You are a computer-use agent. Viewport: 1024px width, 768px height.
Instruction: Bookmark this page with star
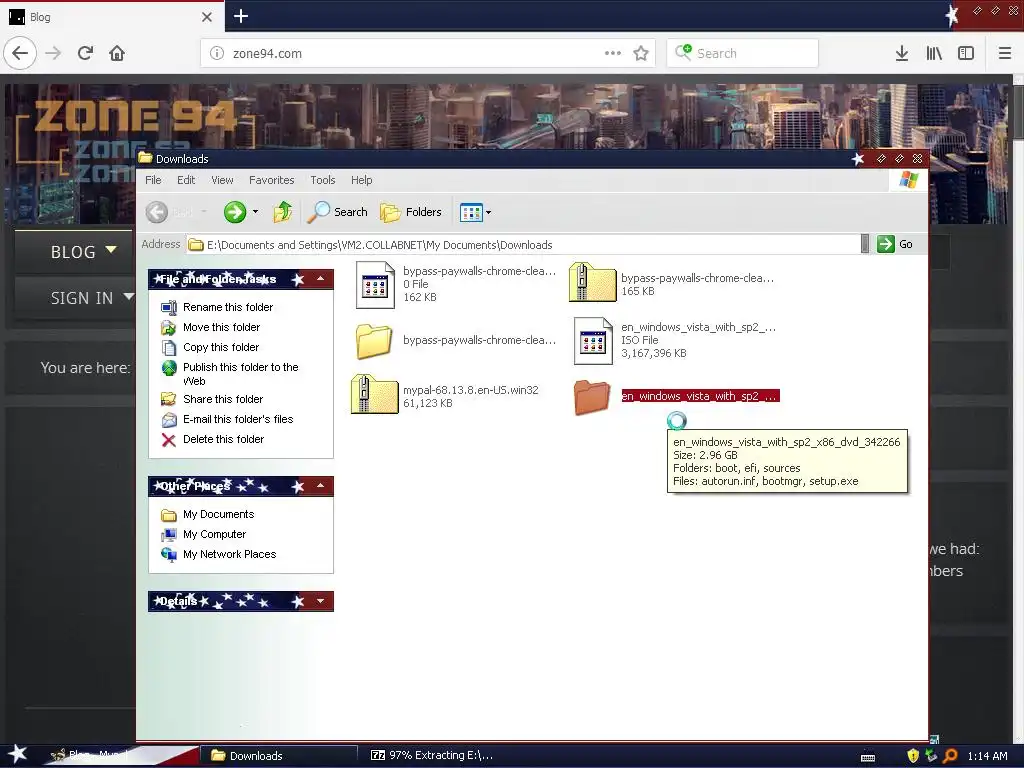click(641, 53)
